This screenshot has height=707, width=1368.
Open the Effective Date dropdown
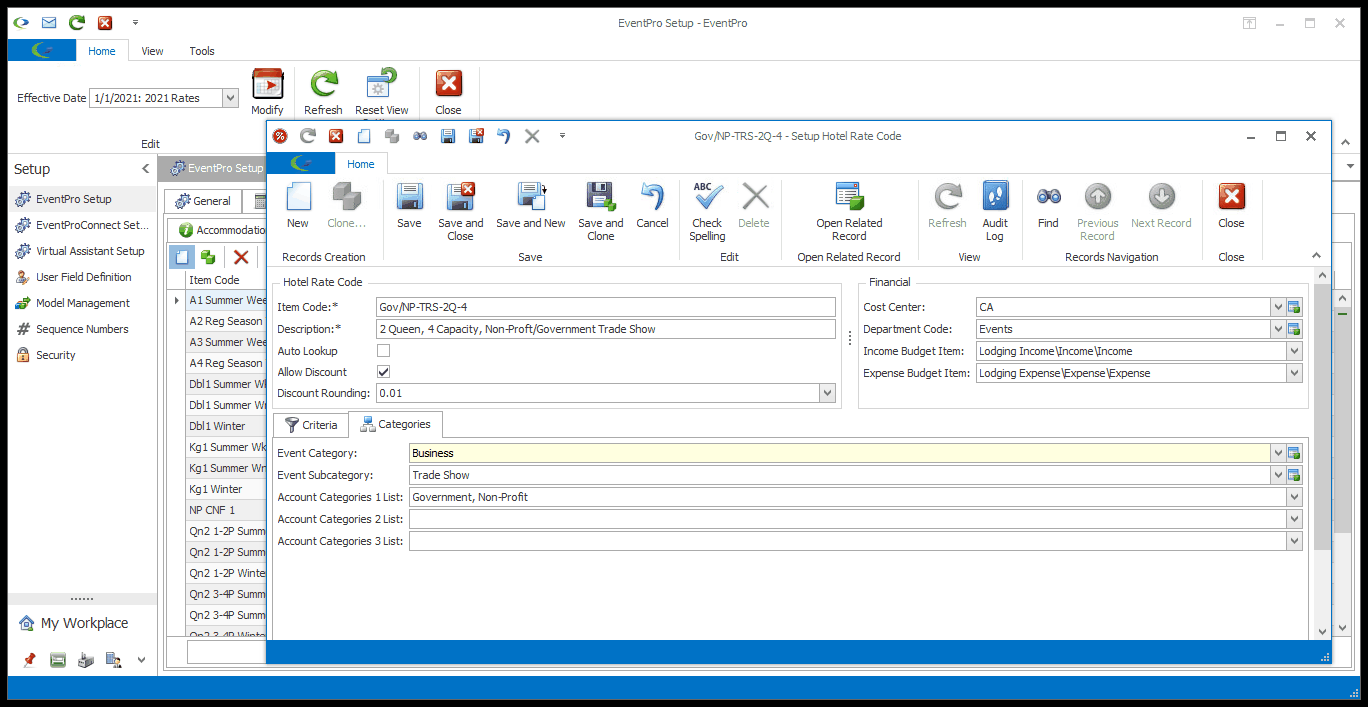[x=230, y=98]
